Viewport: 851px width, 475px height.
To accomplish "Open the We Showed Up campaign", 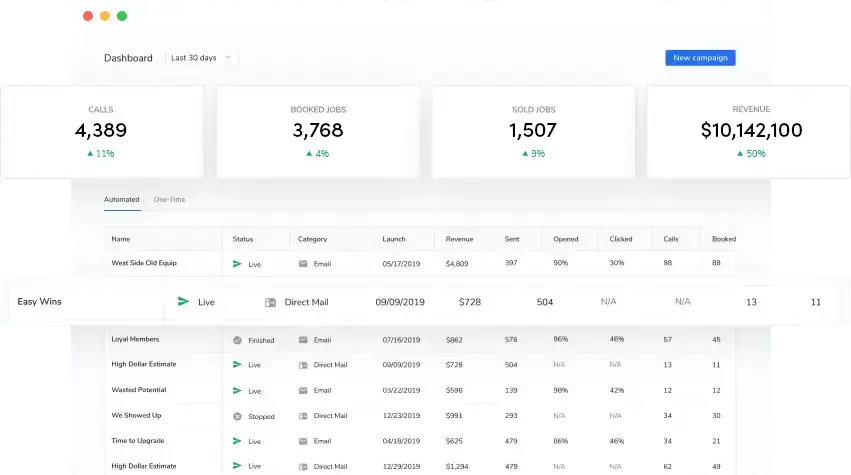I will [136, 415].
